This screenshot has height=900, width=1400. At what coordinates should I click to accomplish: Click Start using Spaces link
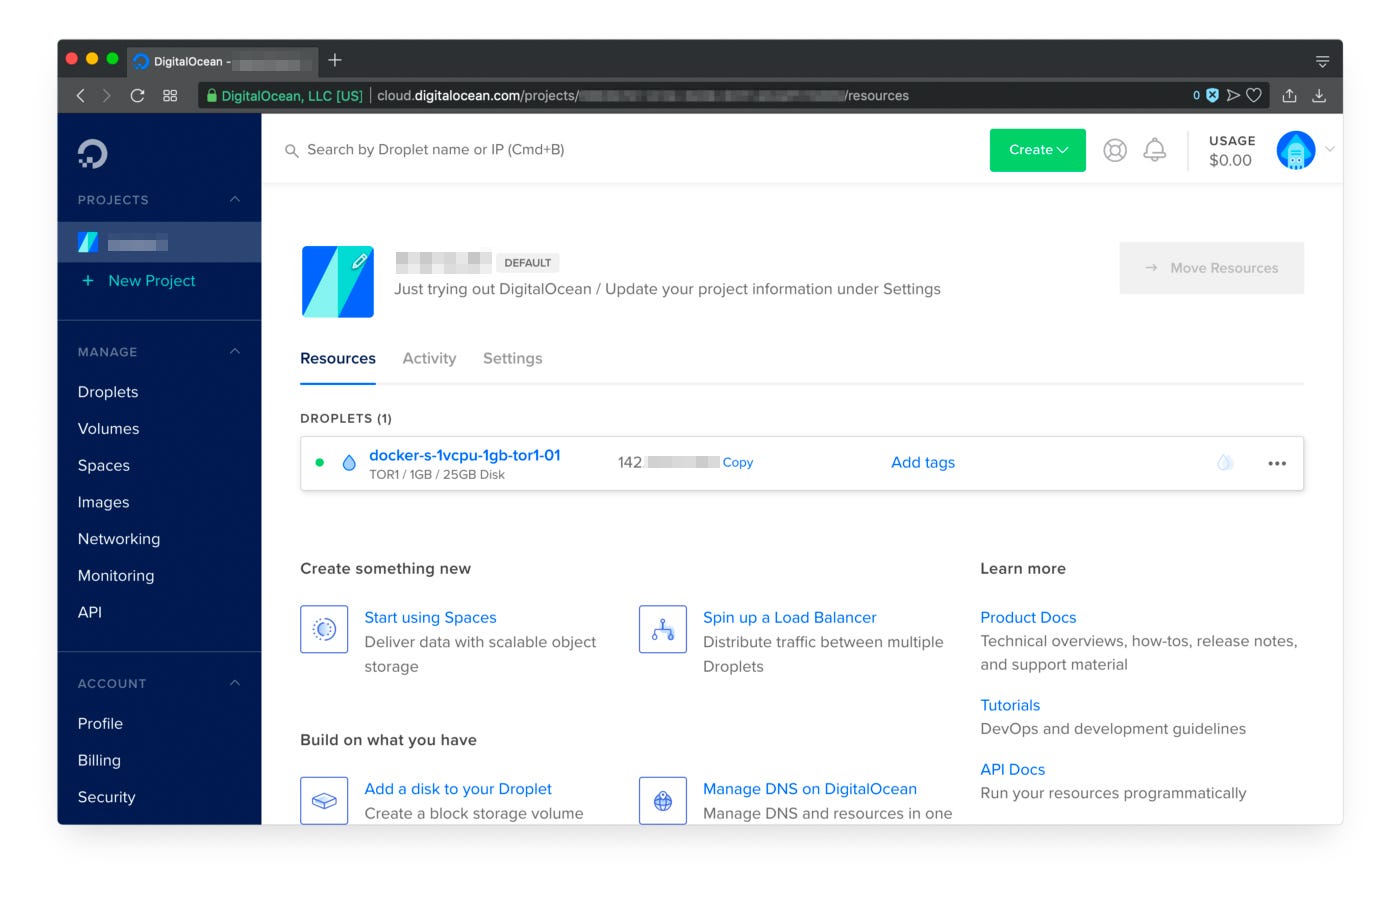430,618
